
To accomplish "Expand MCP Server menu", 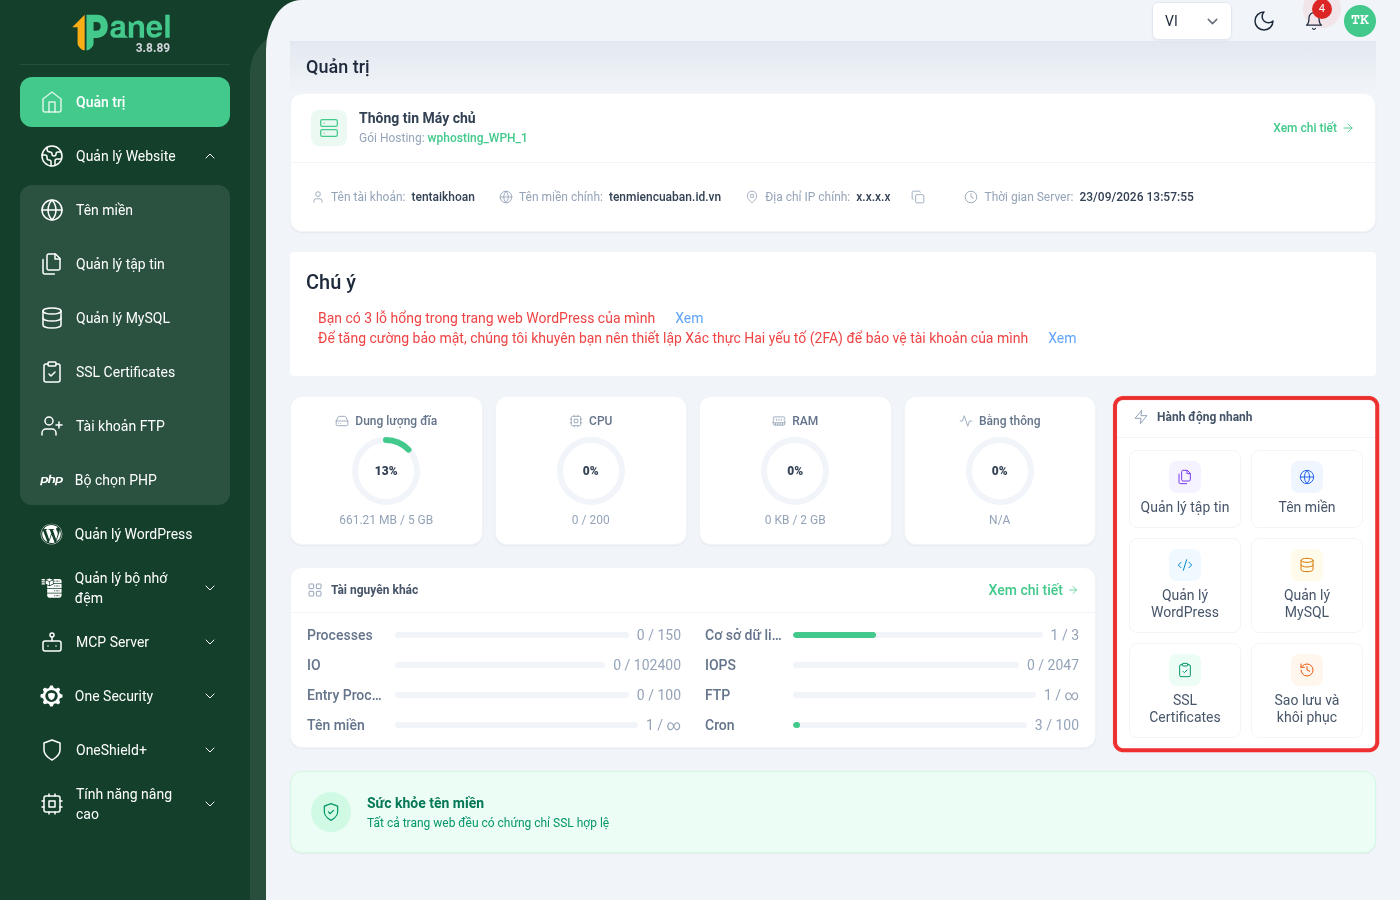I will [x=125, y=642].
